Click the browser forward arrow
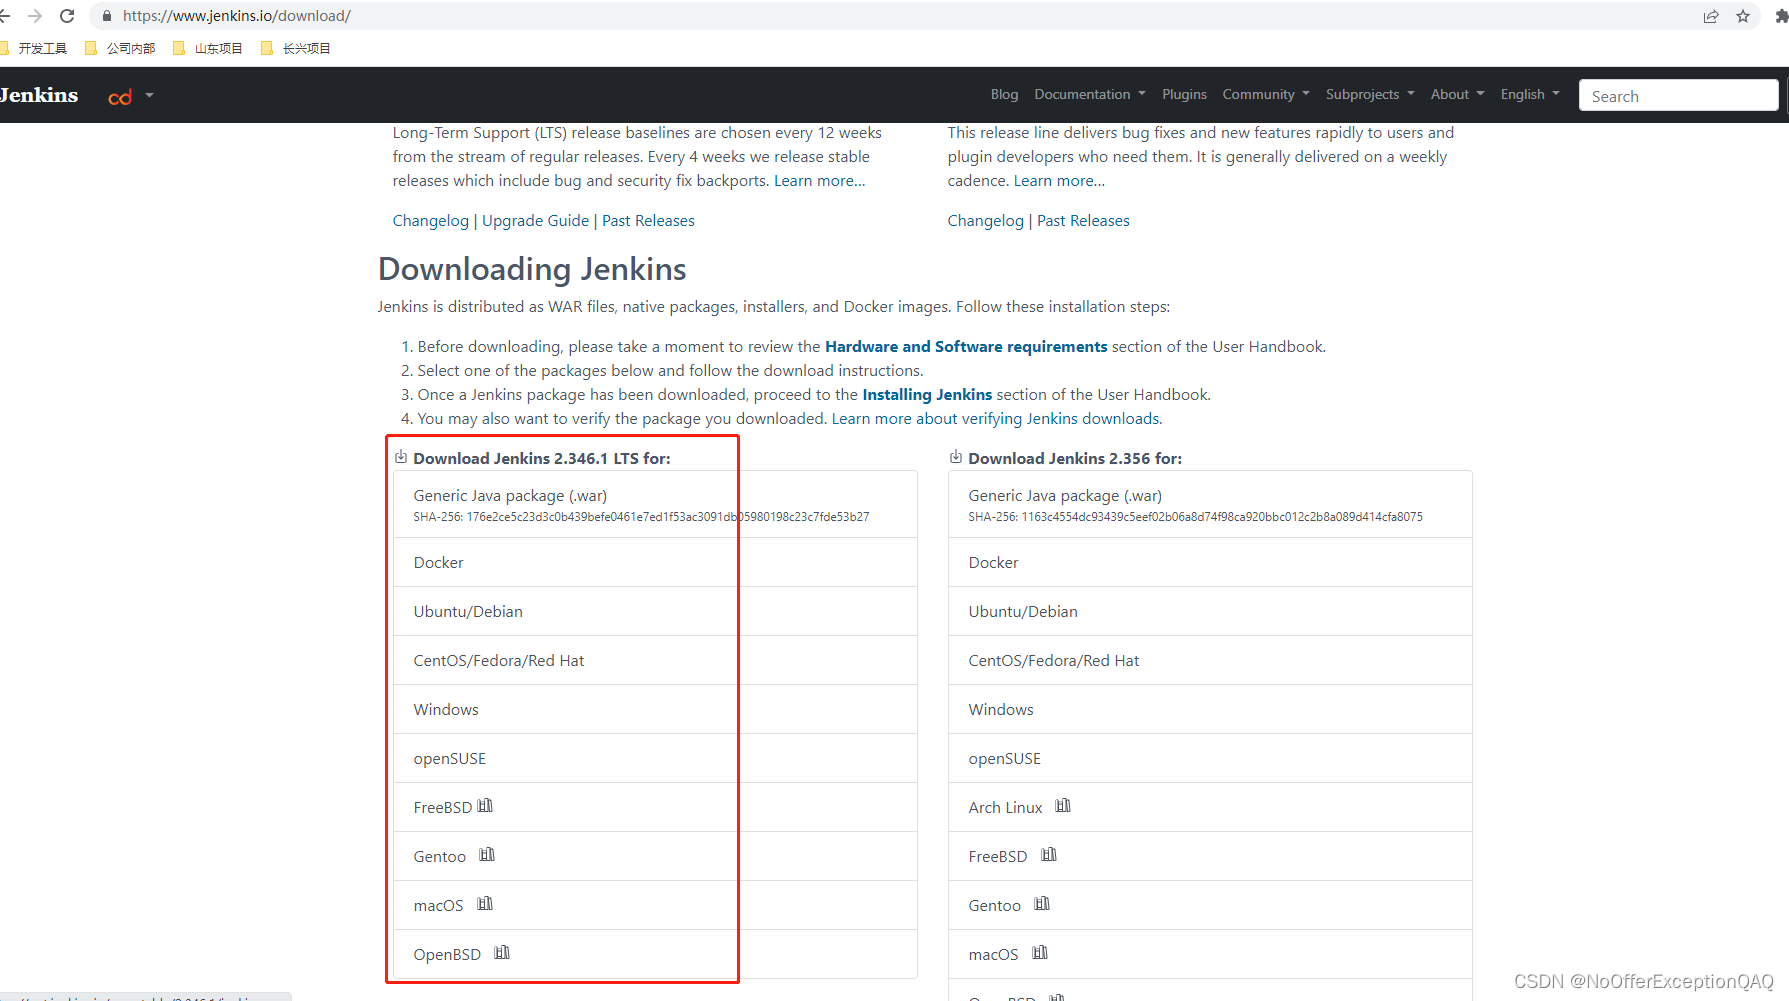Viewport: 1789px width, 1001px height. point(35,16)
